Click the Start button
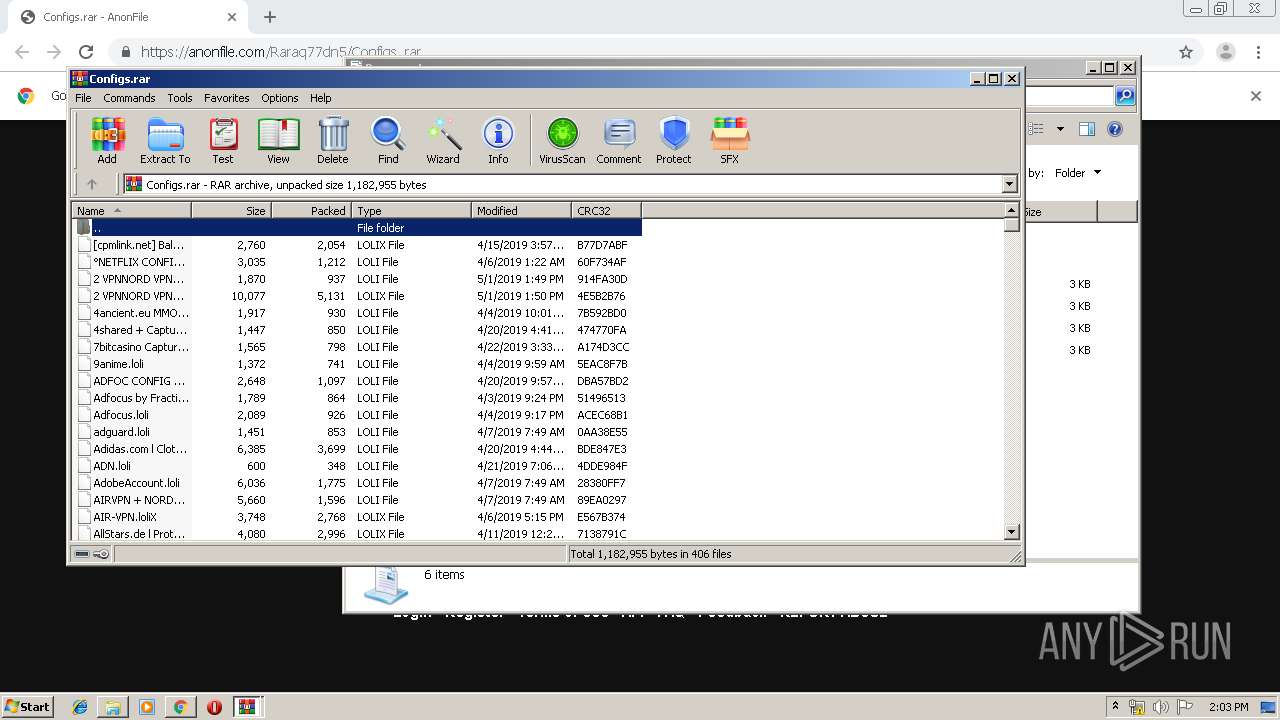The height and width of the screenshot is (720, 1280). click(28, 707)
